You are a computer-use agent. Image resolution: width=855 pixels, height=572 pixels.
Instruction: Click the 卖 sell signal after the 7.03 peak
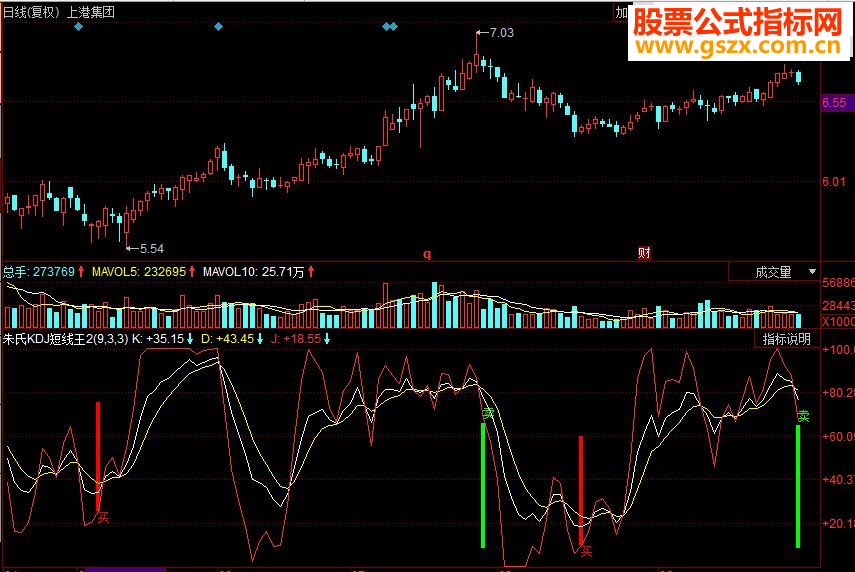click(x=488, y=414)
